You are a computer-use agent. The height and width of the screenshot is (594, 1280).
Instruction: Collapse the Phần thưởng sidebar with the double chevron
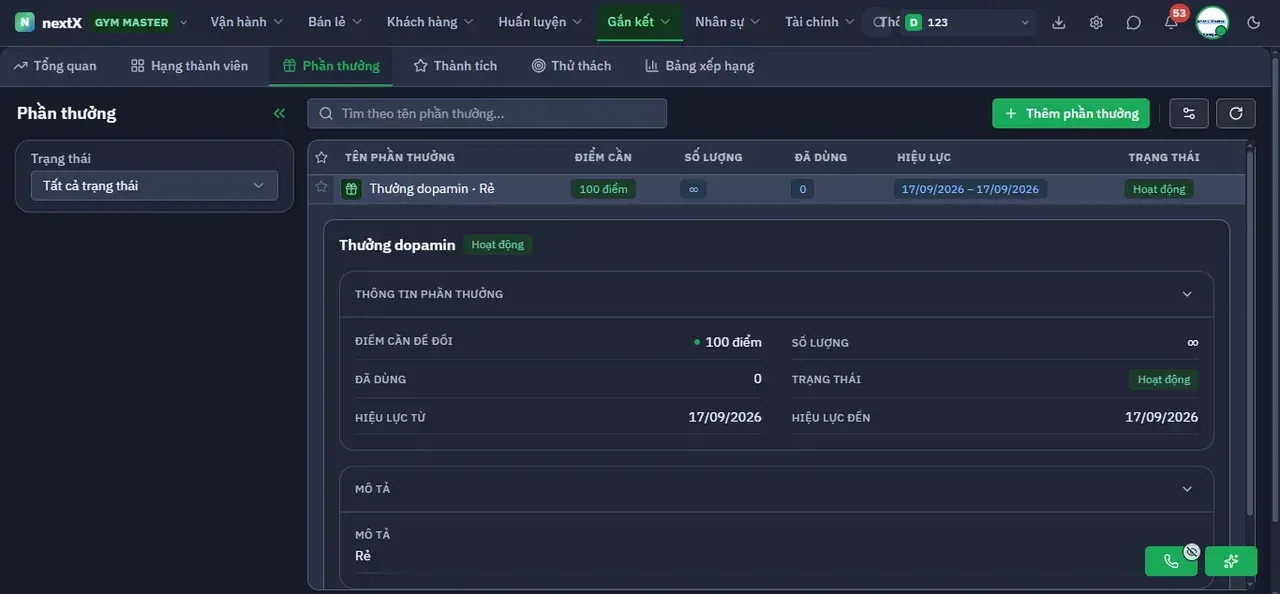point(279,113)
